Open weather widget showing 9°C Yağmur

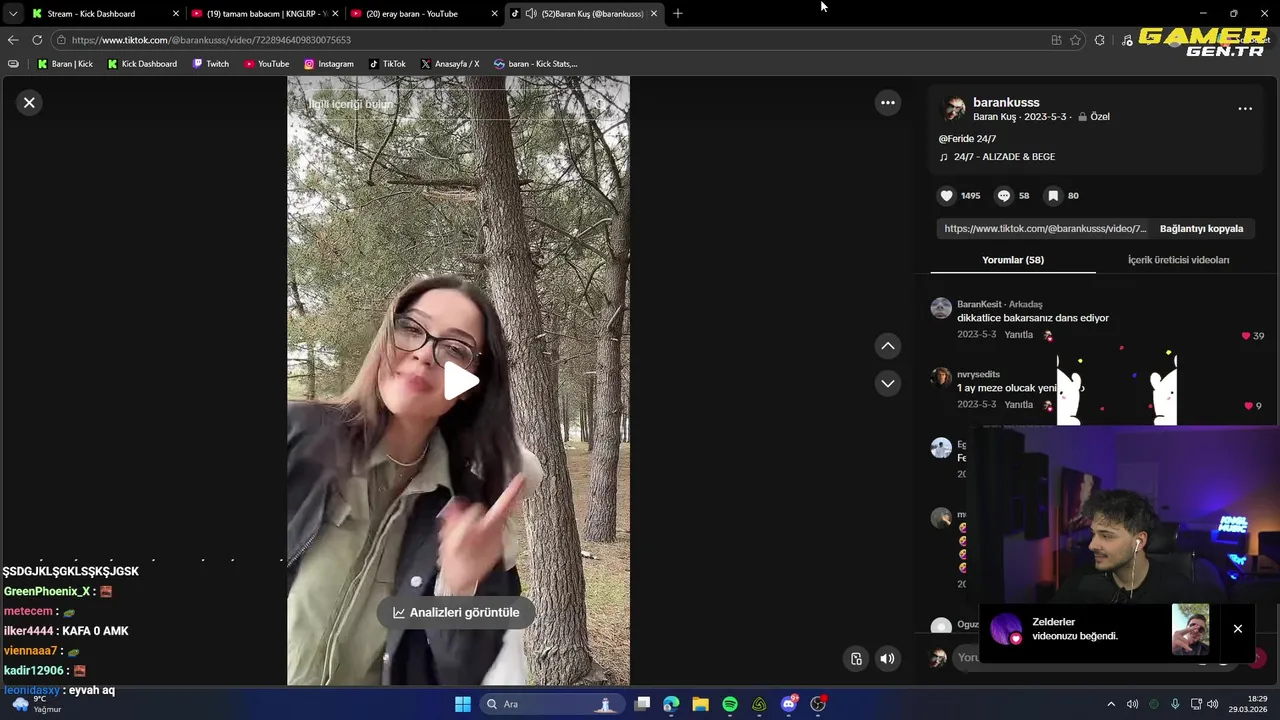point(35,704)
